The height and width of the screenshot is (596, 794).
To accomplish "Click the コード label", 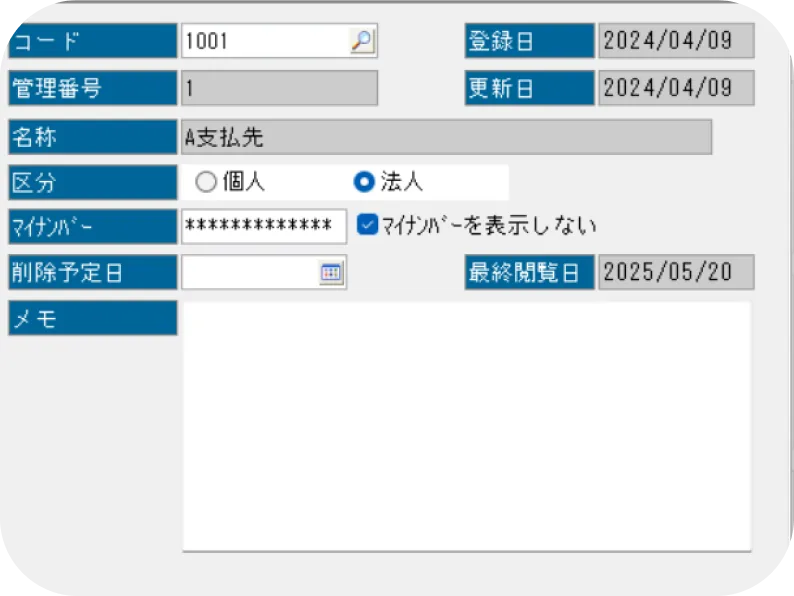I will tap(92, 41).
